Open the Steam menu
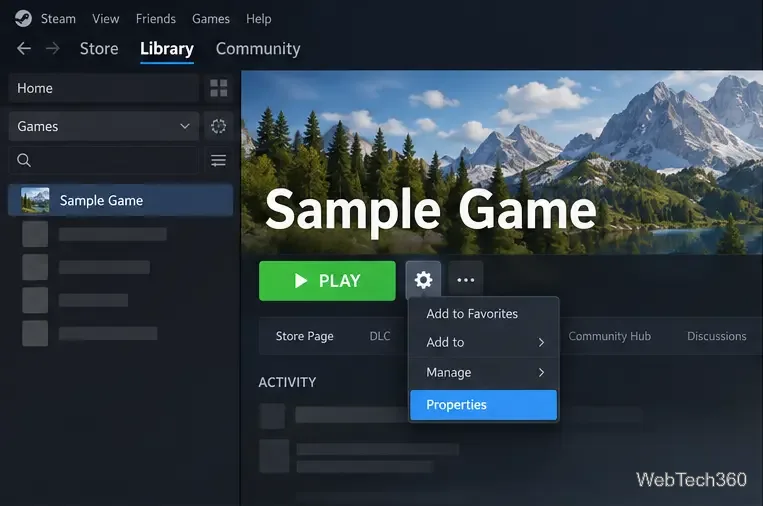 pyautogui.click(x=58, y=19)
